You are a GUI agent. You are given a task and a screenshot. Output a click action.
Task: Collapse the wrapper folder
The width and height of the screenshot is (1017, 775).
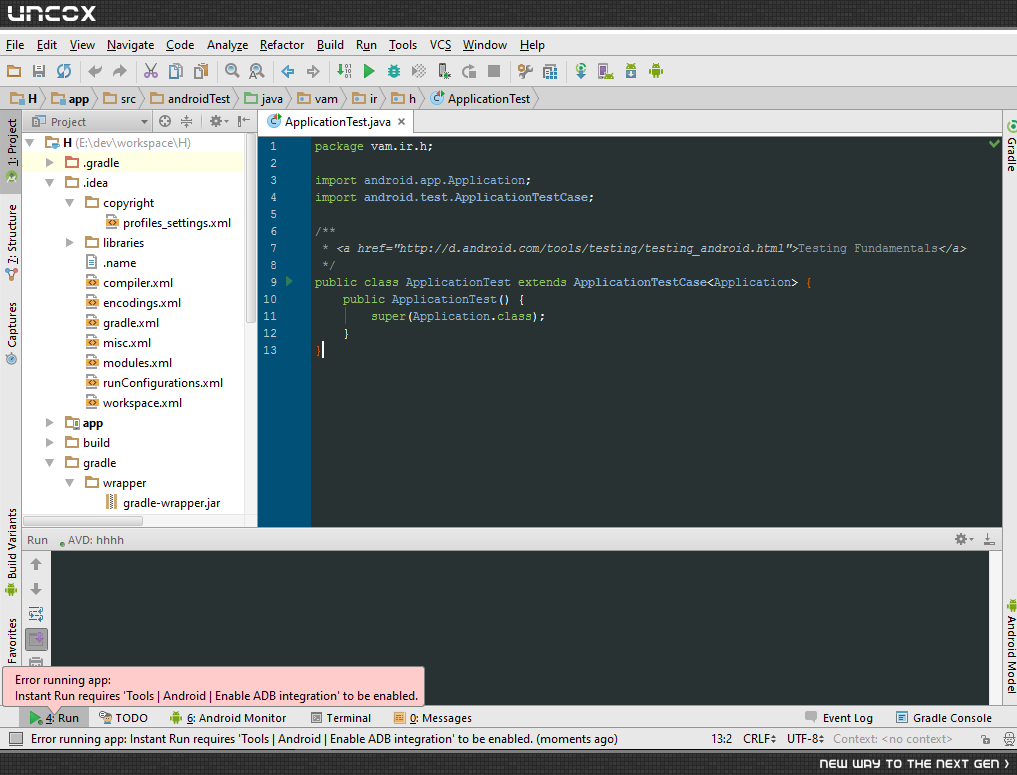tap(69, 483)
